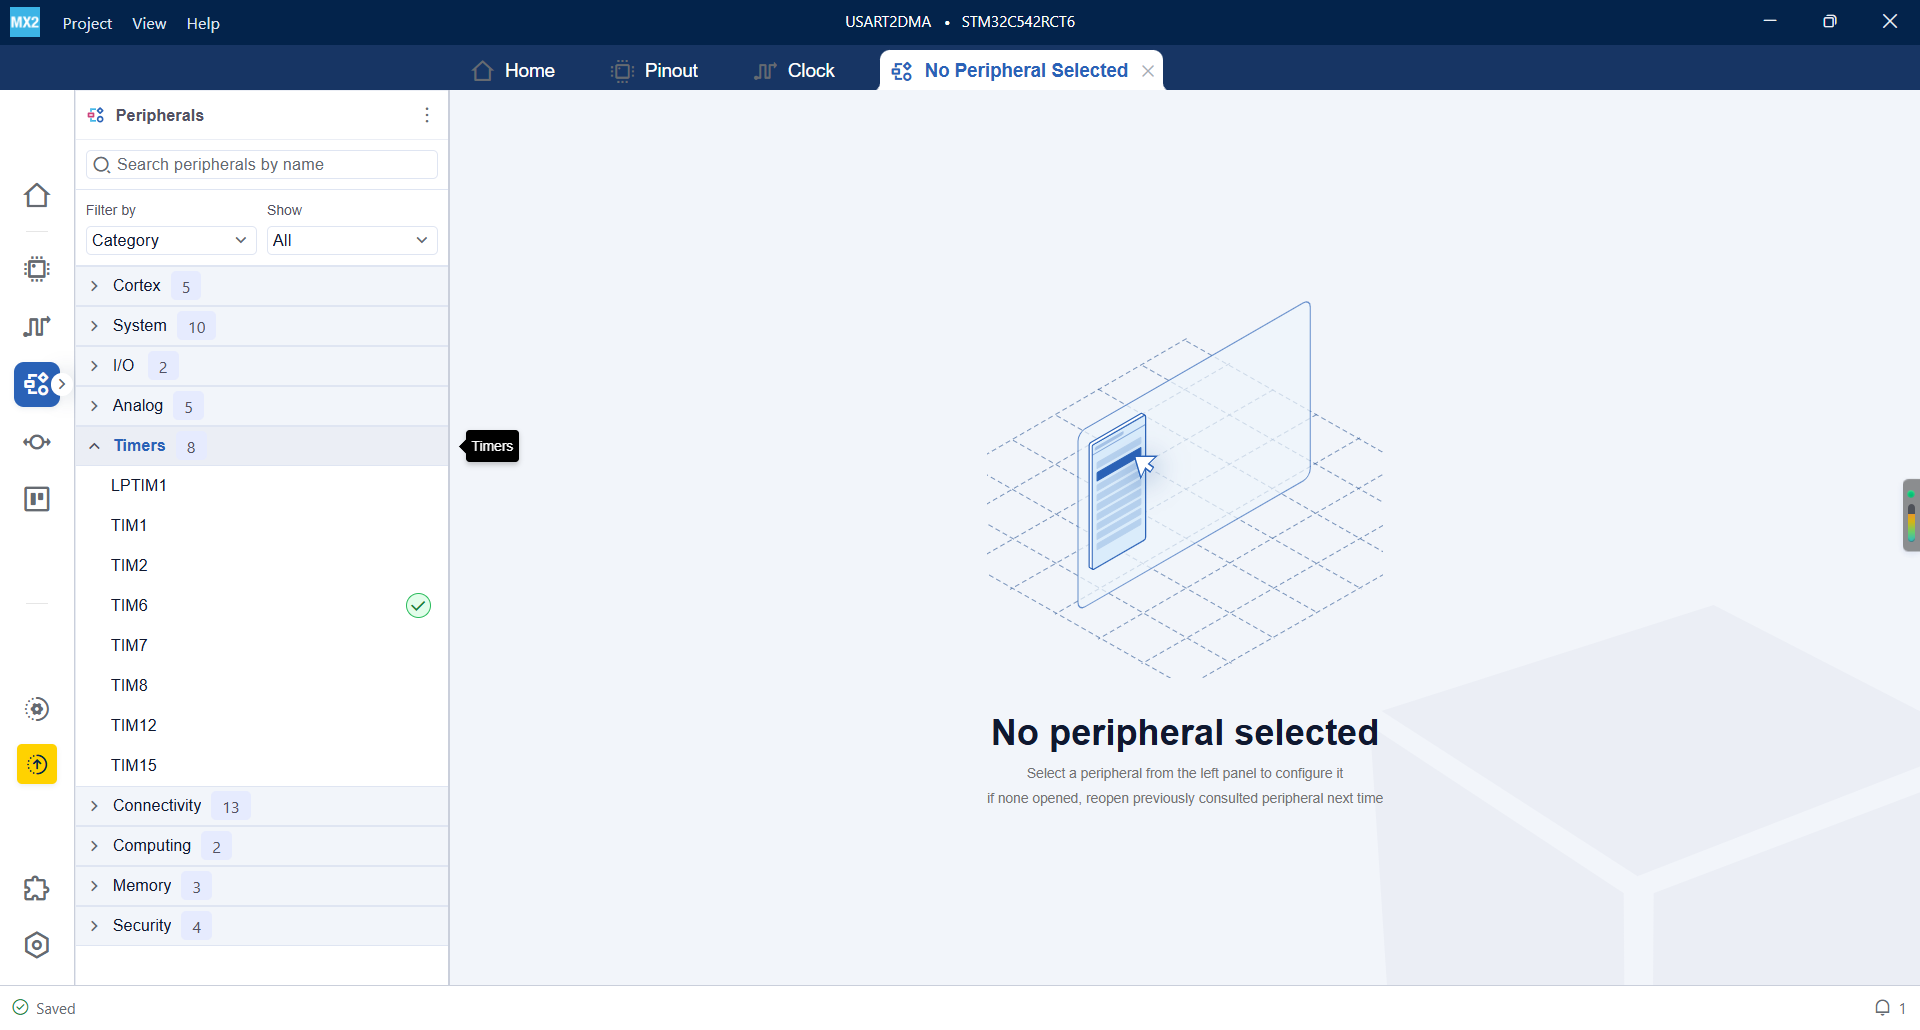
Task: Open the Clock waveform icon in sidebar
Action: coord(37,327)
